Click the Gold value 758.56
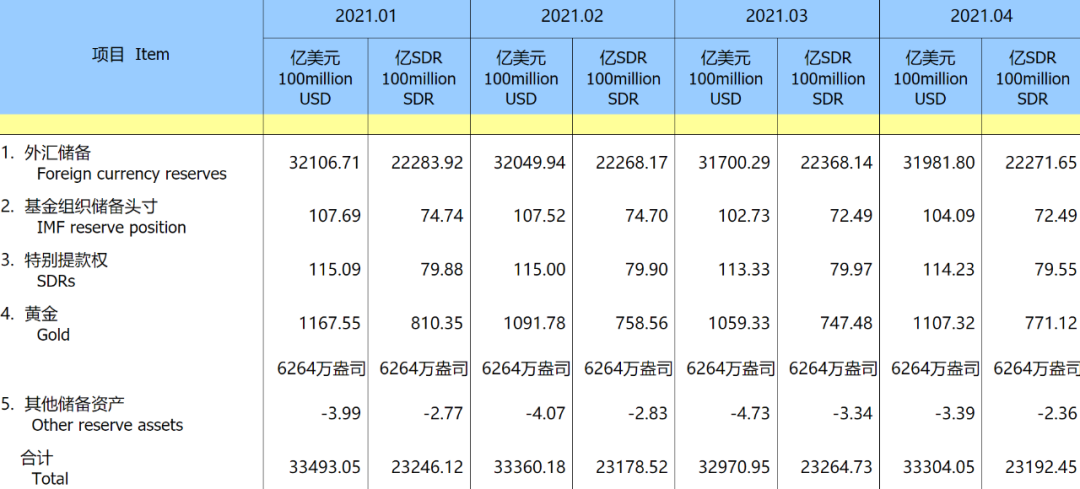The height and width of the screenshot is (489, 1080). 643,323
